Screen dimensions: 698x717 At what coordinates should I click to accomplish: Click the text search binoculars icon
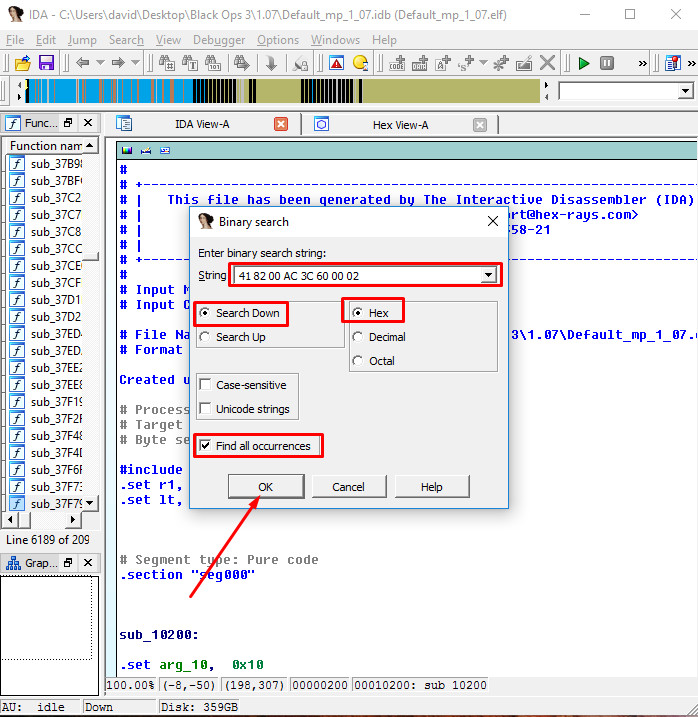pos(189,63)
